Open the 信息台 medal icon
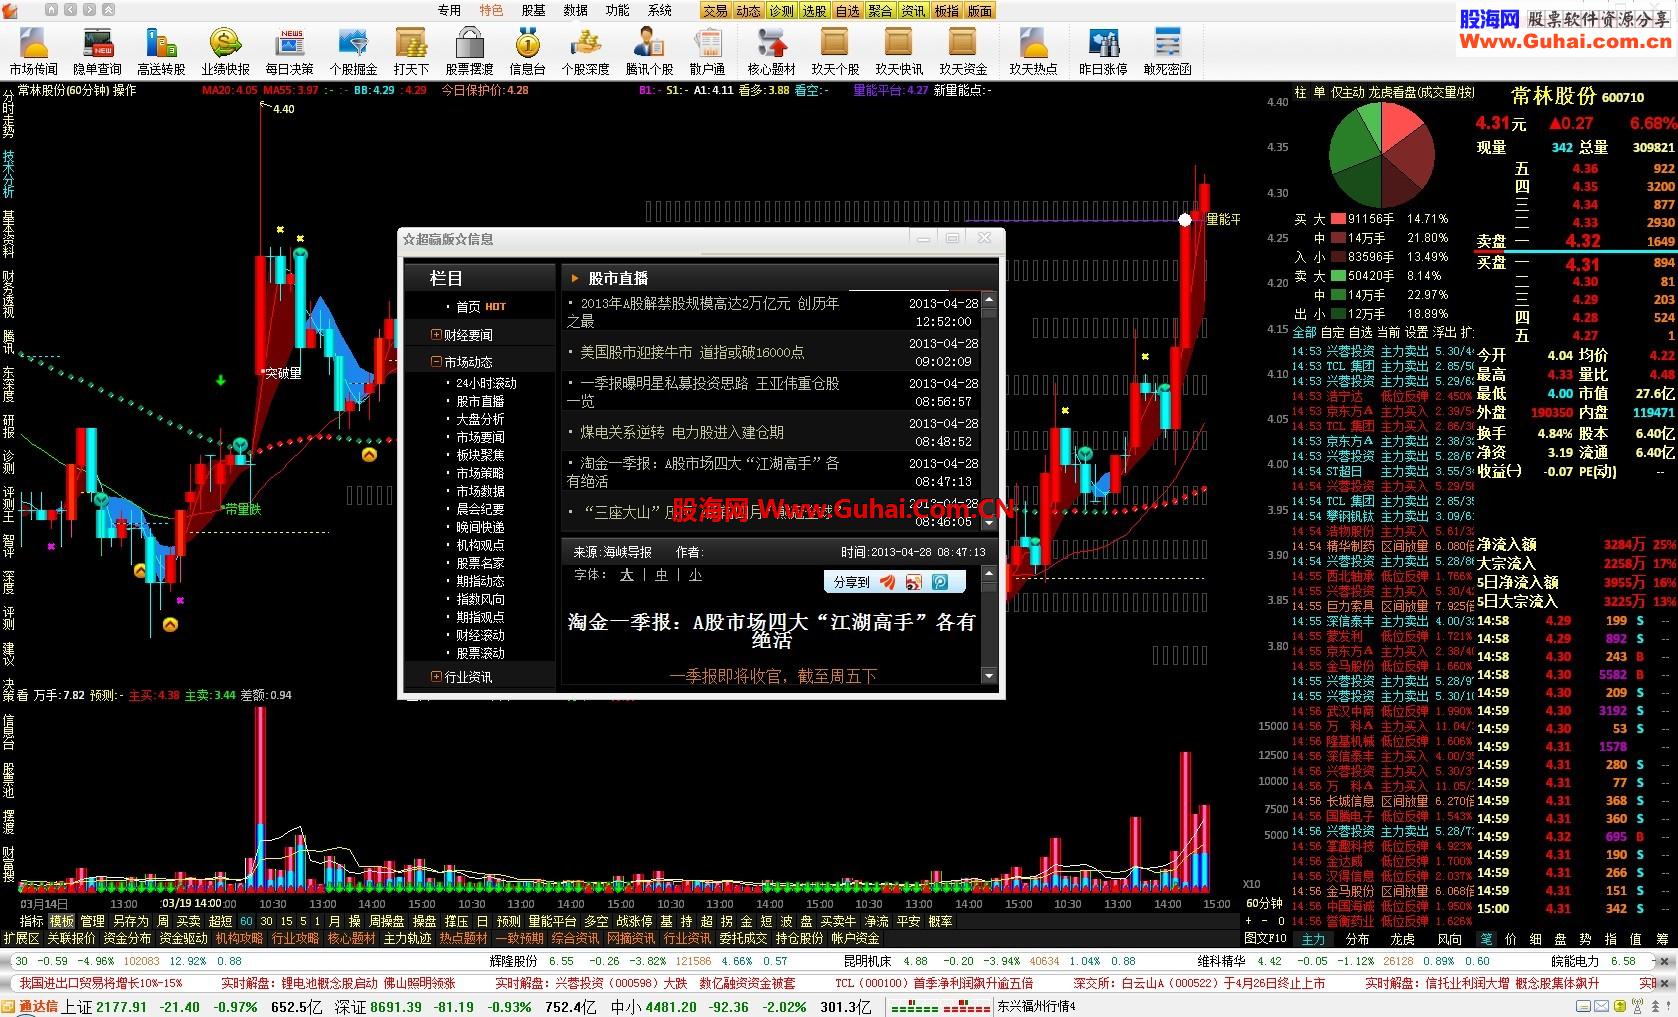The image size is (1678, 1017). click(x=527, y=52)
